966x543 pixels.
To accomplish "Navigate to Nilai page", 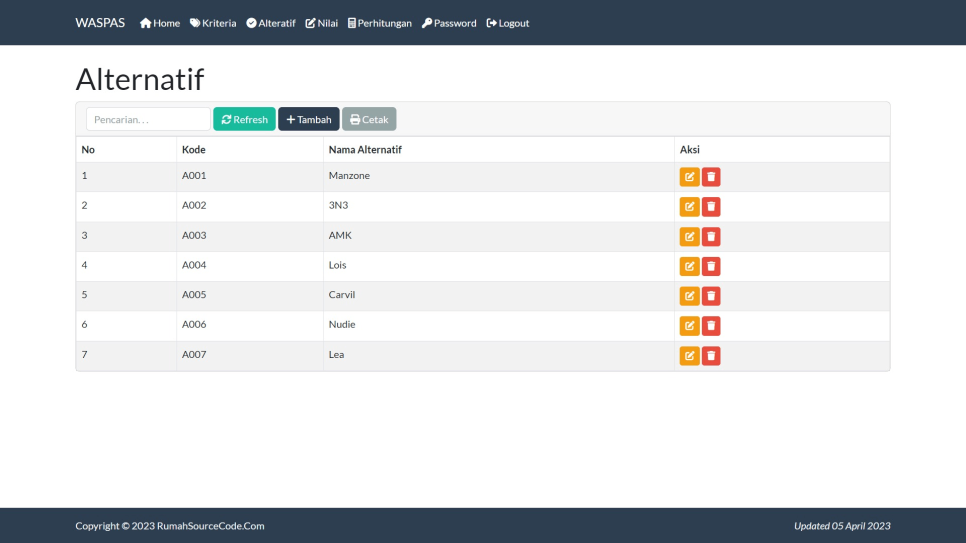I will click(x=322, y=23).
